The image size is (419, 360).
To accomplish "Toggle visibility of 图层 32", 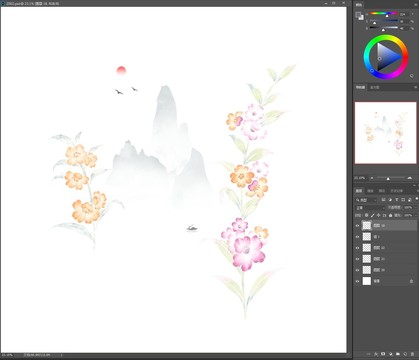I will coord(357,248).
